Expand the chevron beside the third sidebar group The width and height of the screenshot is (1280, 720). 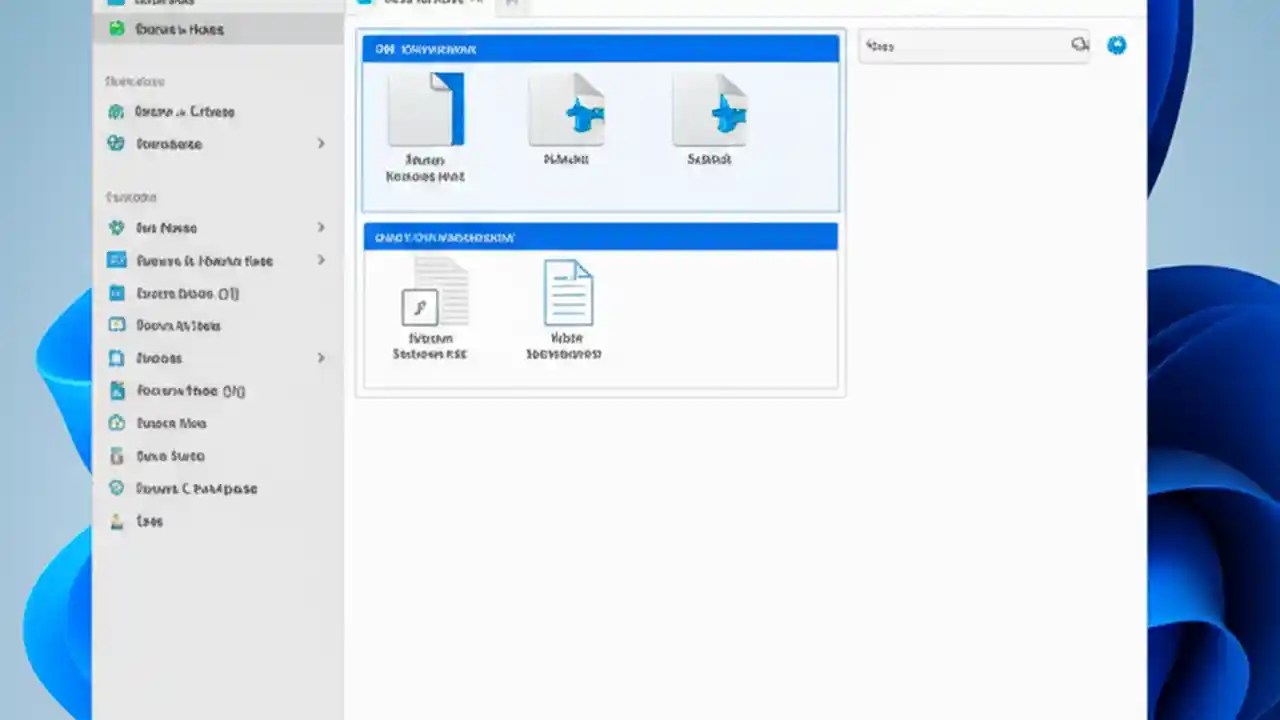coord(321,228)
